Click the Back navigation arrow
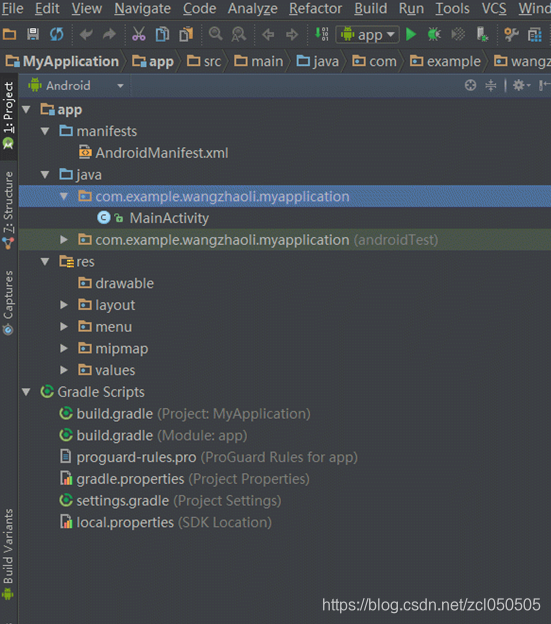This screenshot has width=551, height=624. [x=268, y=35]
